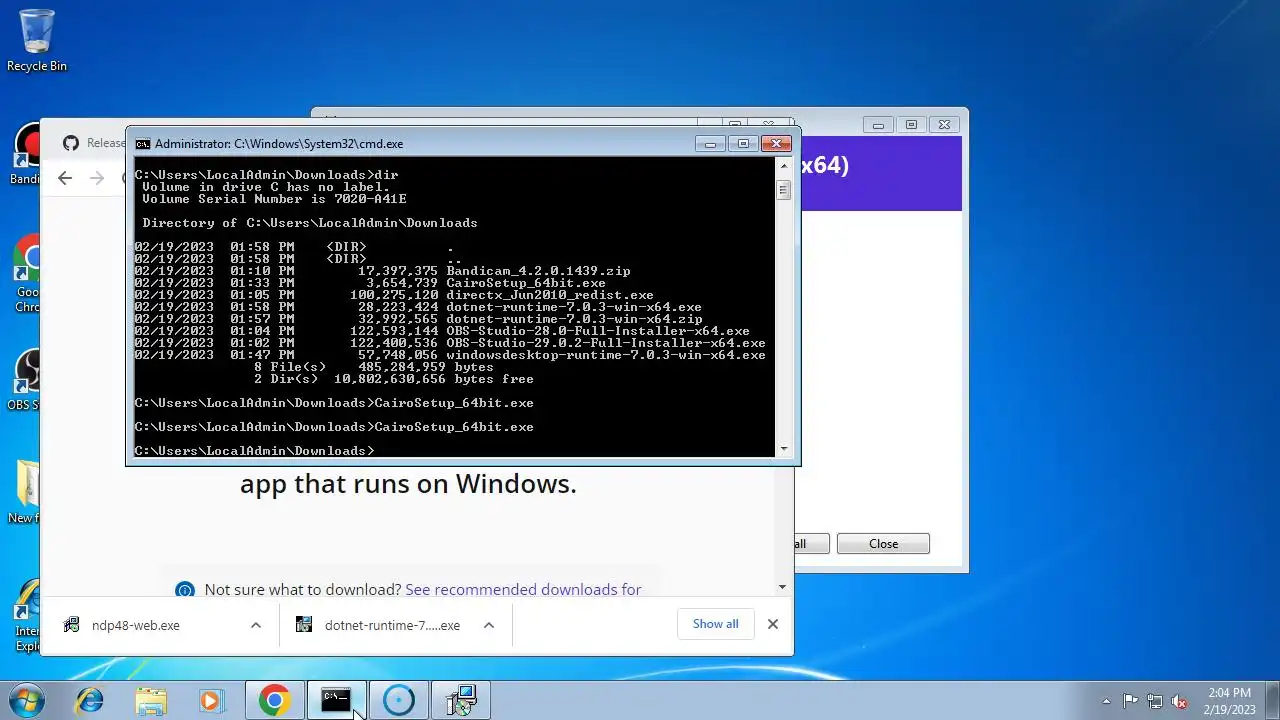
Task: Click dotnet-runtime-7.0.3-win-x64.zip text
Action: 574,319
